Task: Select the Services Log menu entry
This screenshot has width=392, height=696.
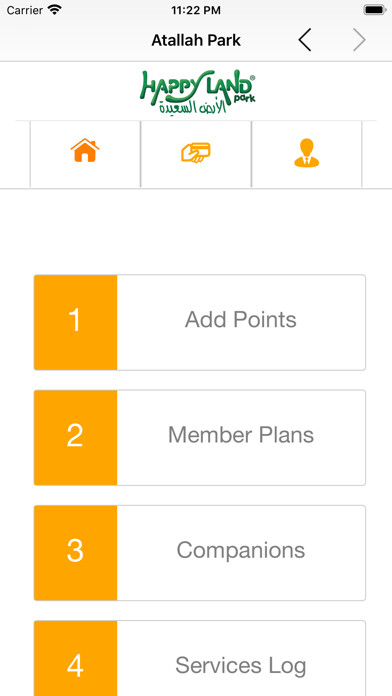Action: click(x=200, y=659)
